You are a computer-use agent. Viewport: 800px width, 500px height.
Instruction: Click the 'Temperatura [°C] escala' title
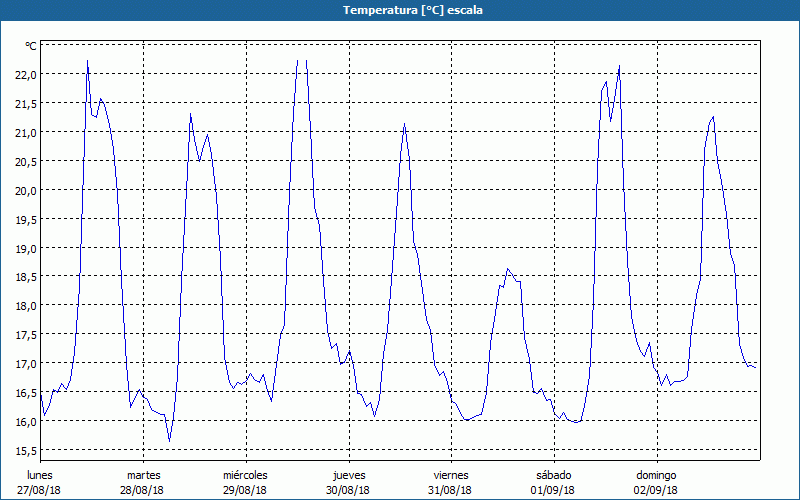coord(413,10)
